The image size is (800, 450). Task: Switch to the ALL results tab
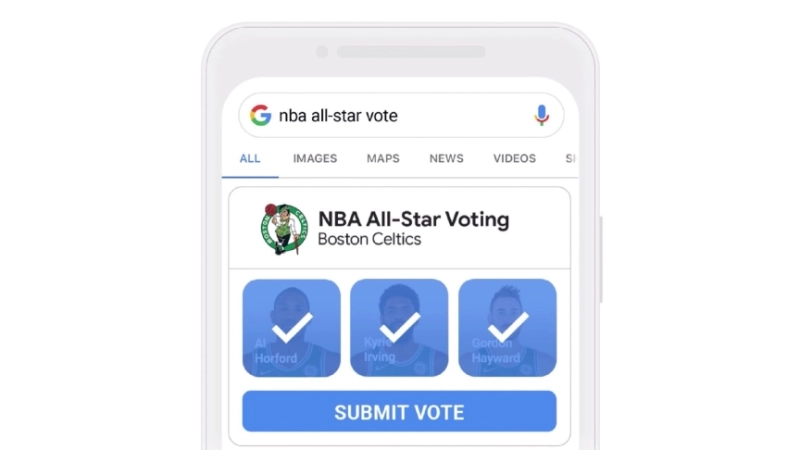tap(250, 159)
